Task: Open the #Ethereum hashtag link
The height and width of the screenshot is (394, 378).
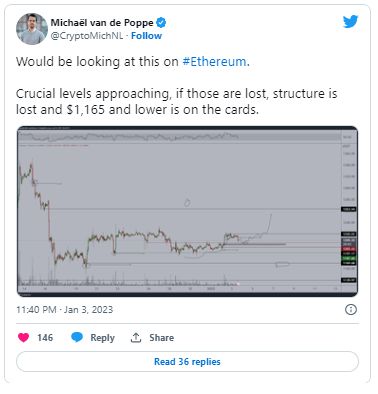Action: click(216, 62)
